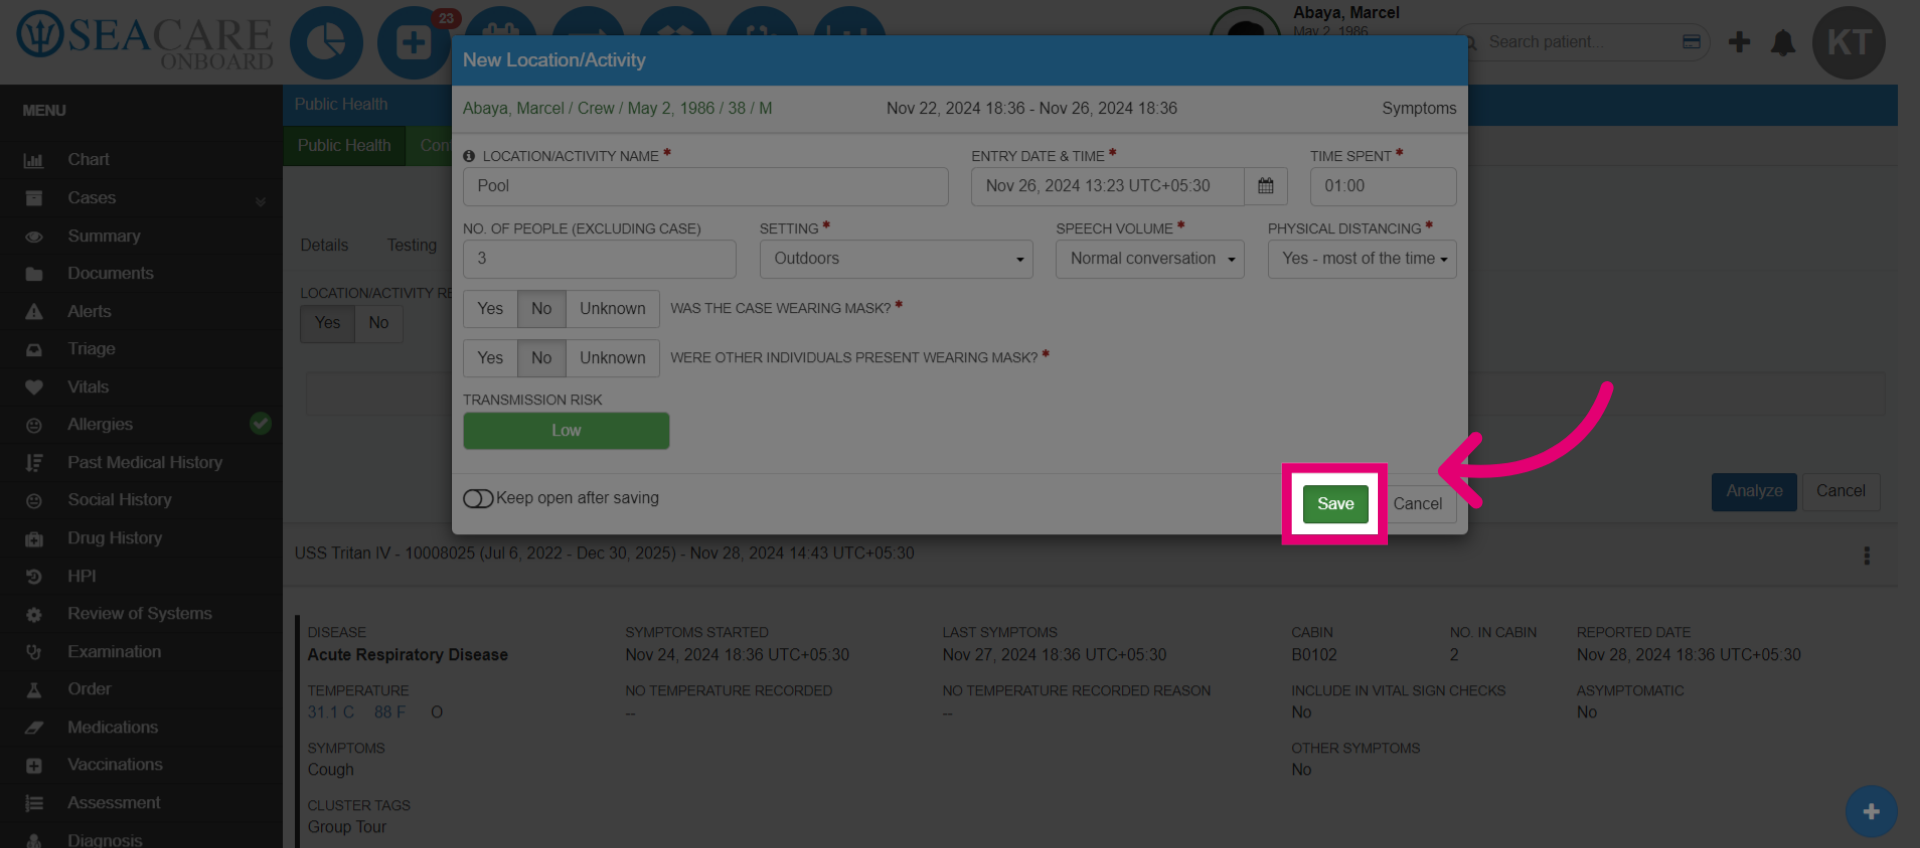The width and height of the screenshot is (1920, 848).
Task: Select Unknown for case wearing mask
Action: click(x=612, y=309)
